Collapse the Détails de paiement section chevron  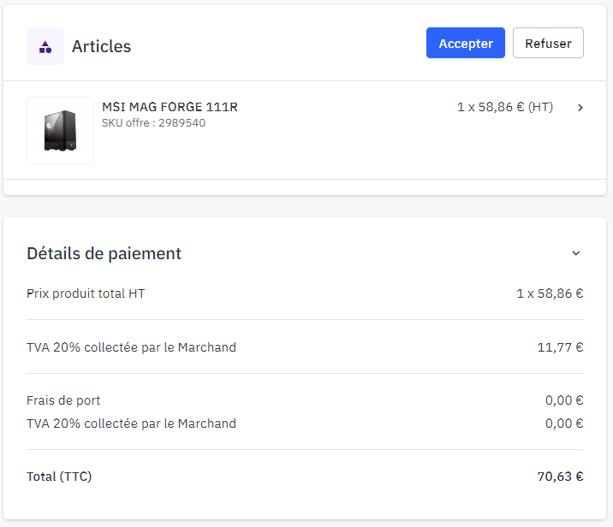pos(575,253)
